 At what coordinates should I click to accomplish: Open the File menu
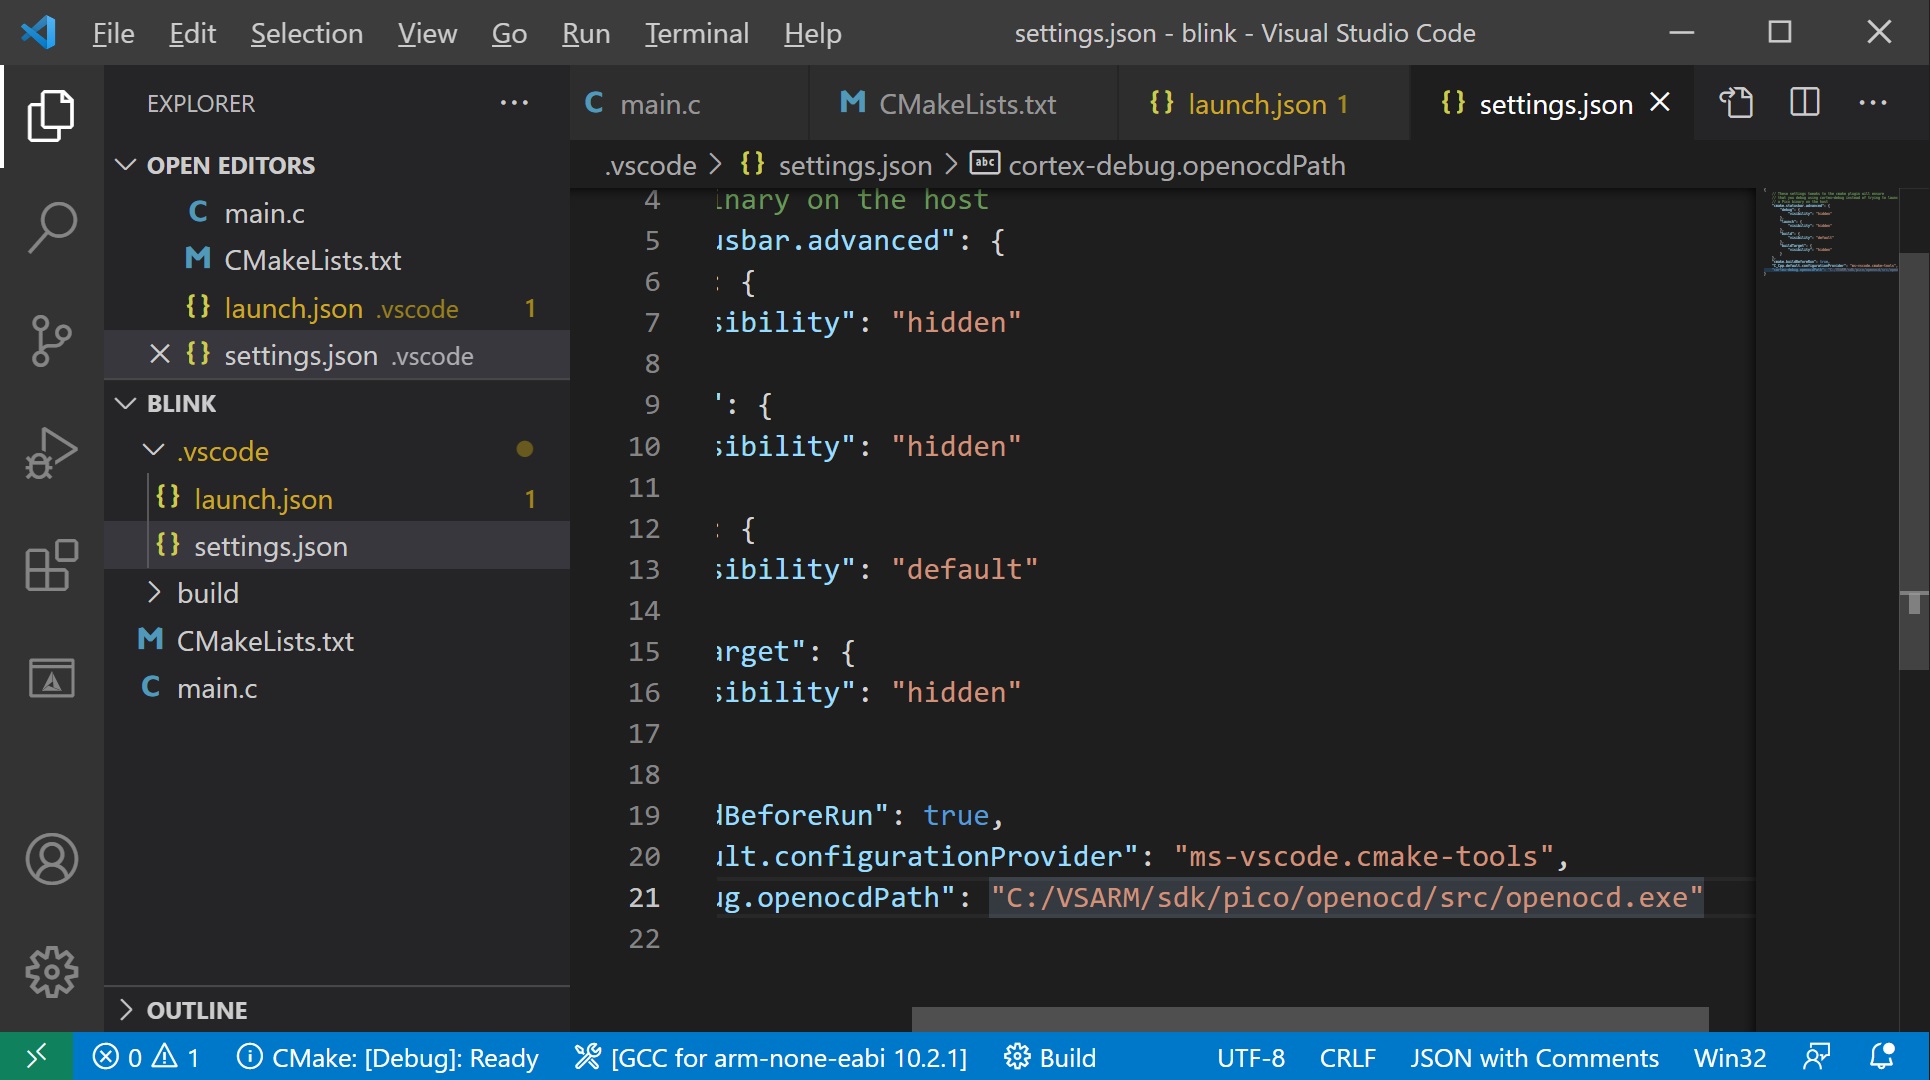click(113, 33)
